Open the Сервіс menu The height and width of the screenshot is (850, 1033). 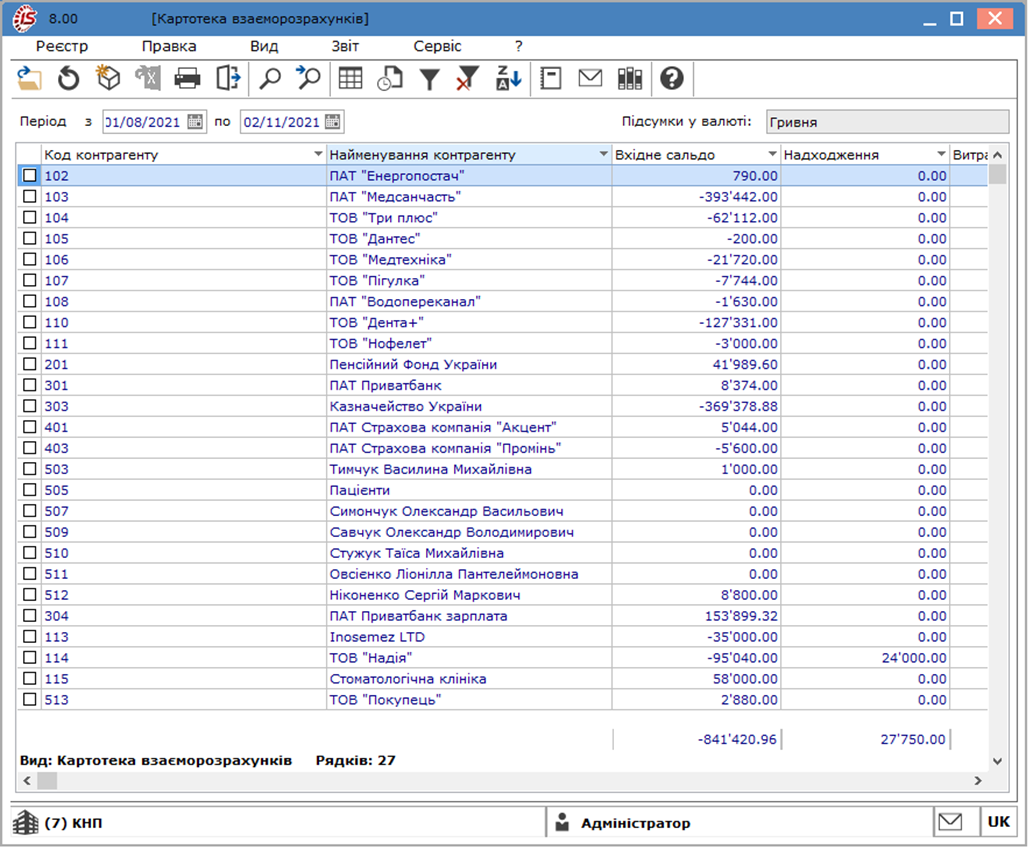[x=437, y=46]
